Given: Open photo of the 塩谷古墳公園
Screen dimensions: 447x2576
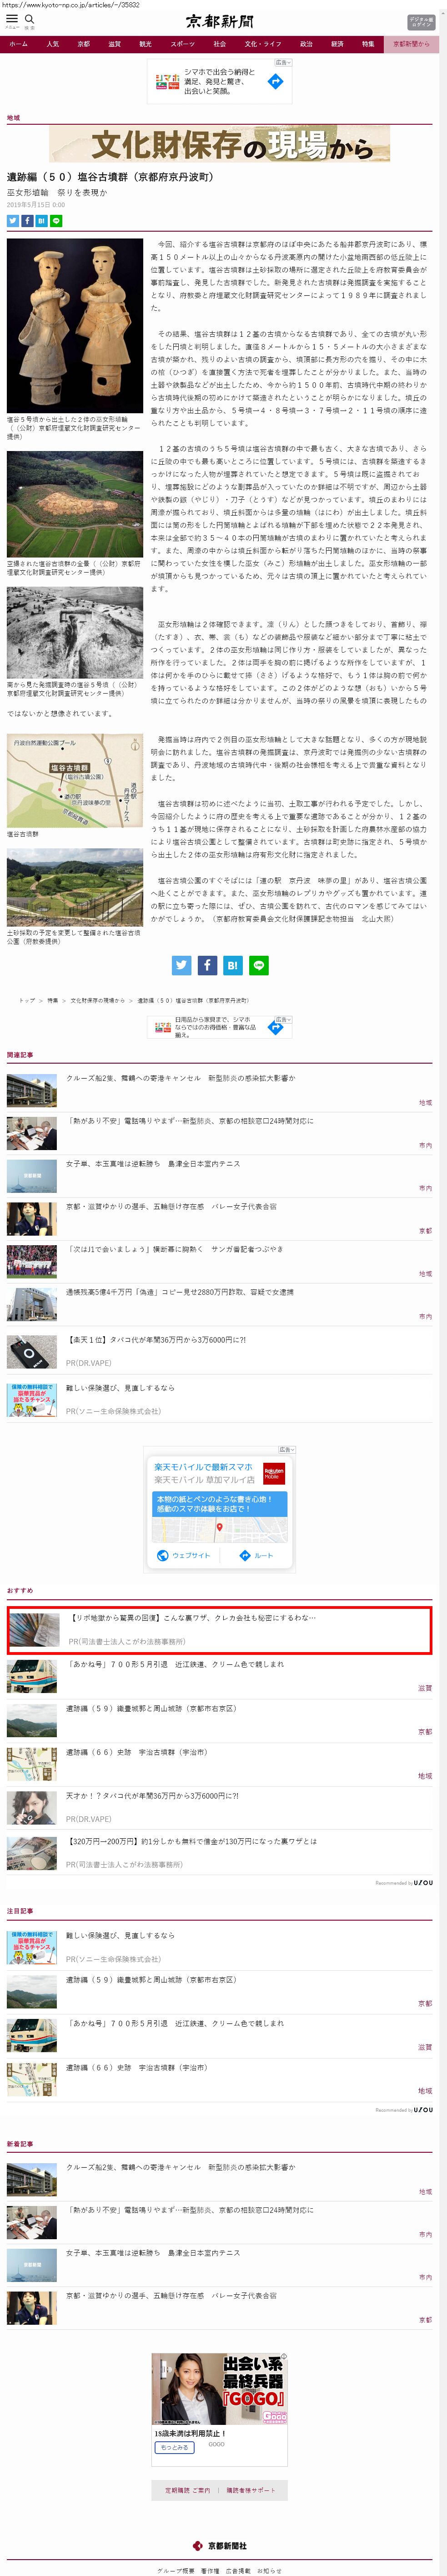Looking at the screenshot, I should [75, 889].
